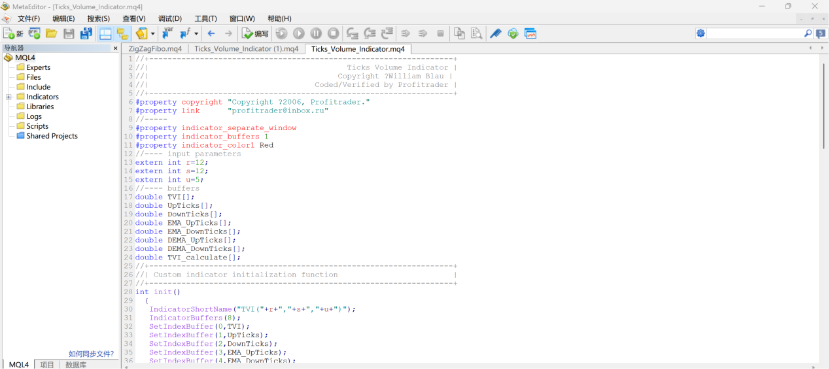Click the blue gear icon beside search box

[x=701, y=33]
